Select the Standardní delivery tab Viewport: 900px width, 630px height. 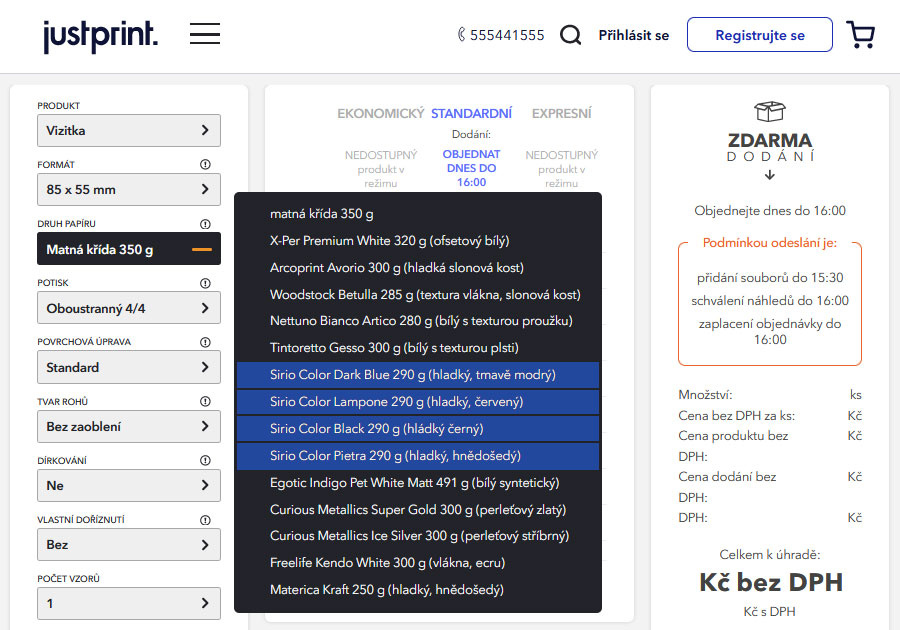point(471,114)
